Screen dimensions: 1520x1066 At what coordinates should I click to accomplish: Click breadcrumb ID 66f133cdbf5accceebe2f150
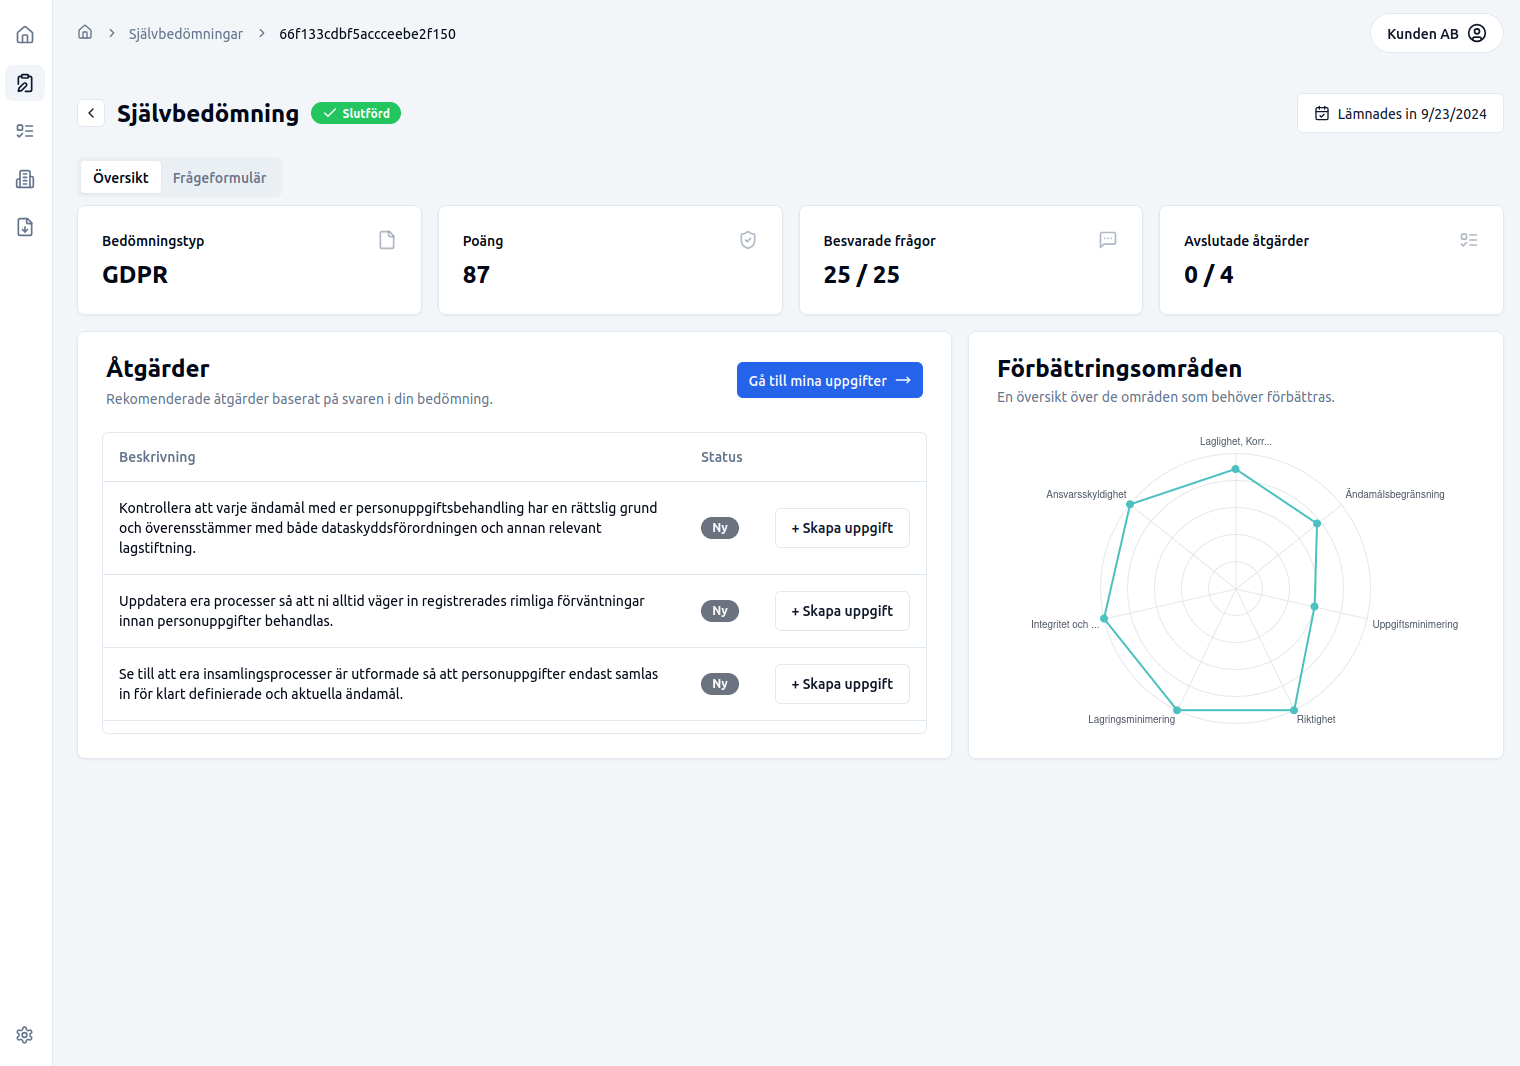[x=367, y=34]
